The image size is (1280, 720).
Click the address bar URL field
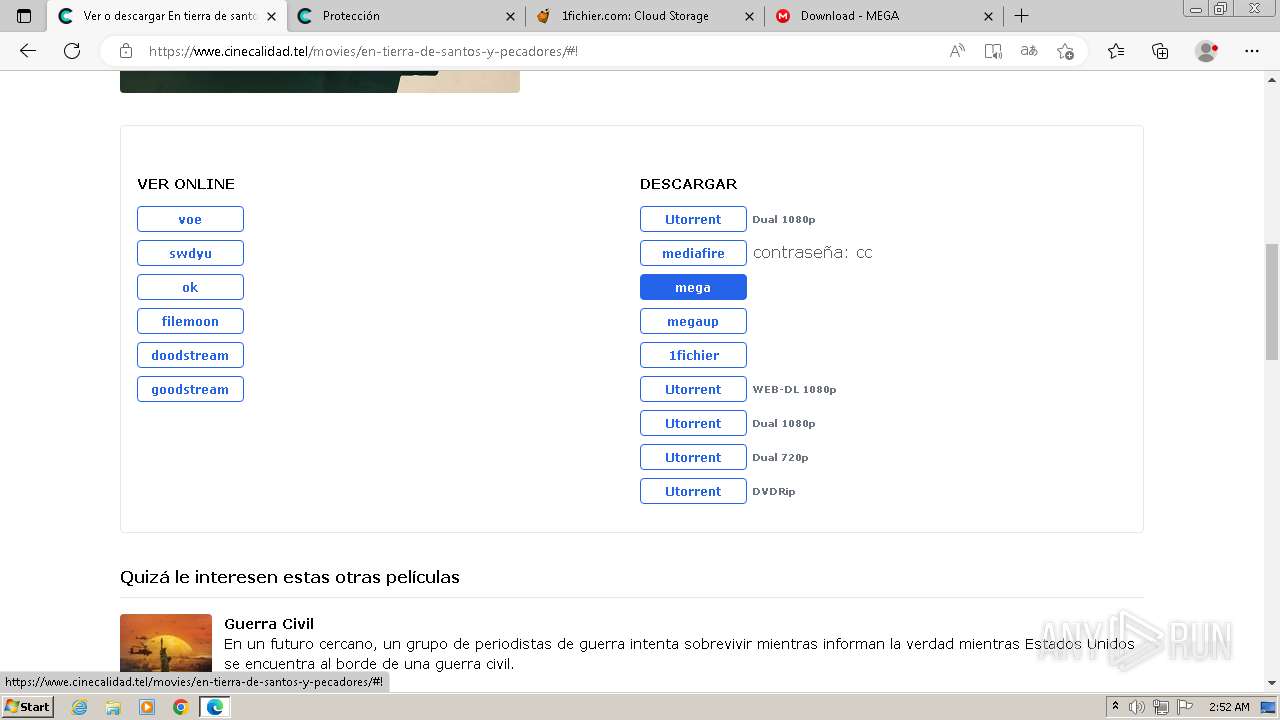click(x=540, y=51)
